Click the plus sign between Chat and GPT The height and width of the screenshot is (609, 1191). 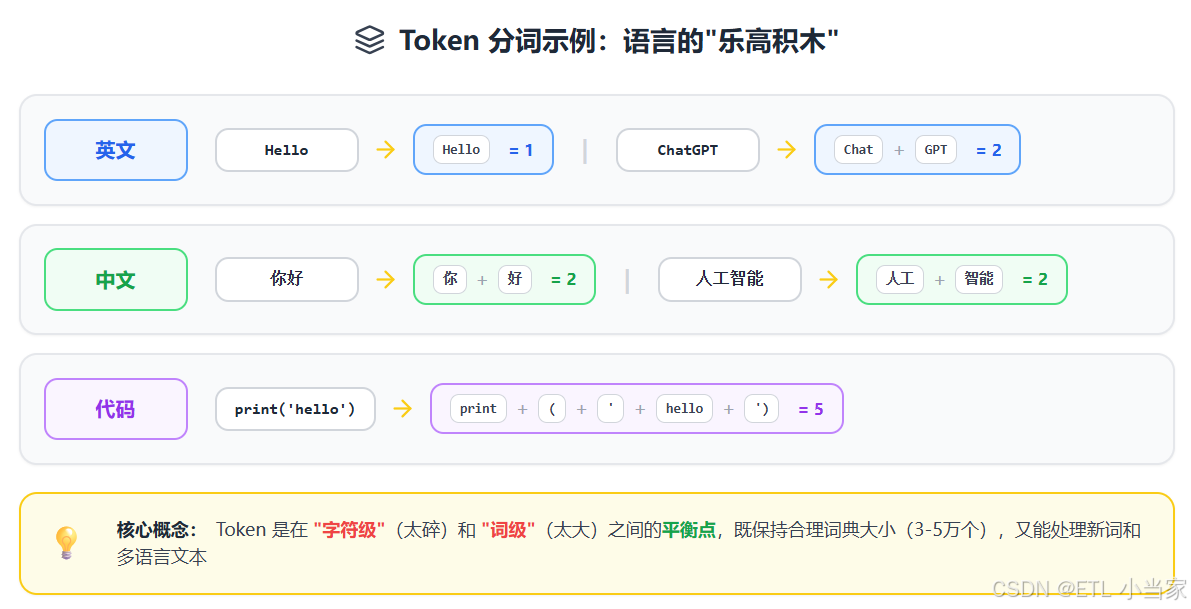899,149
